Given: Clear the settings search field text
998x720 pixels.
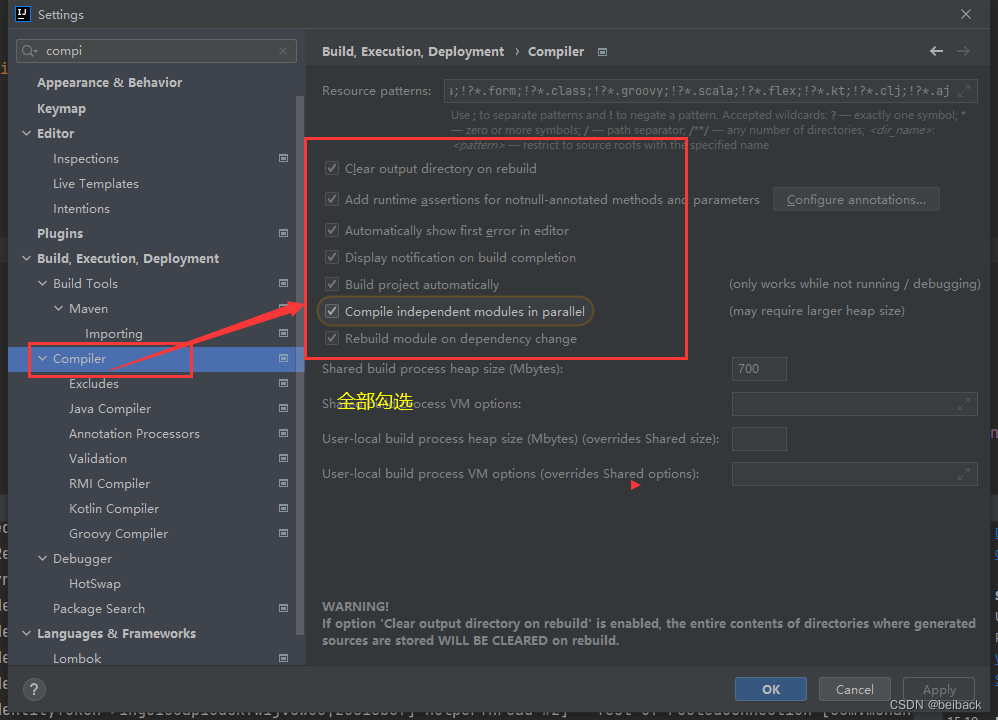Looking at the screenshot, I should click(283, 51).
